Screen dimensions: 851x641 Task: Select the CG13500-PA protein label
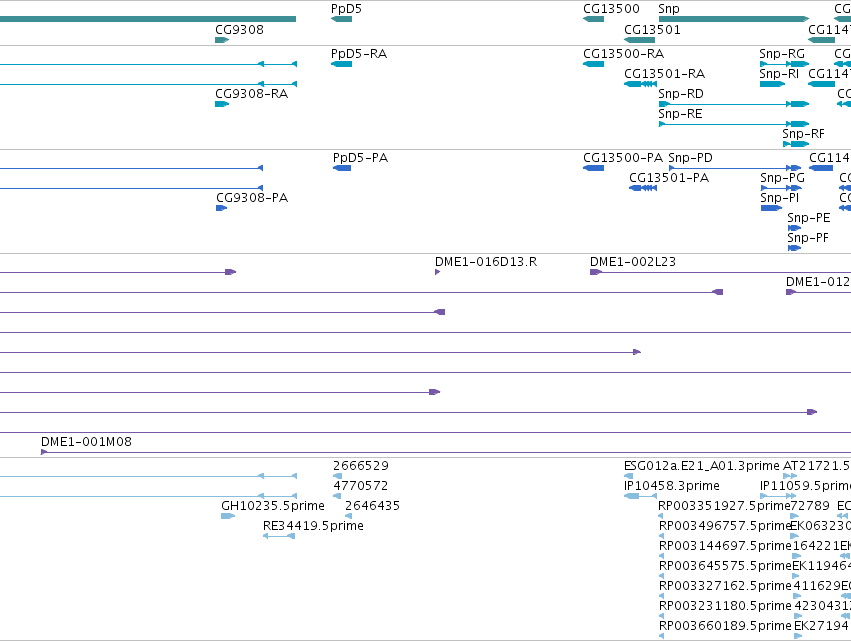[x=623, y=158]
